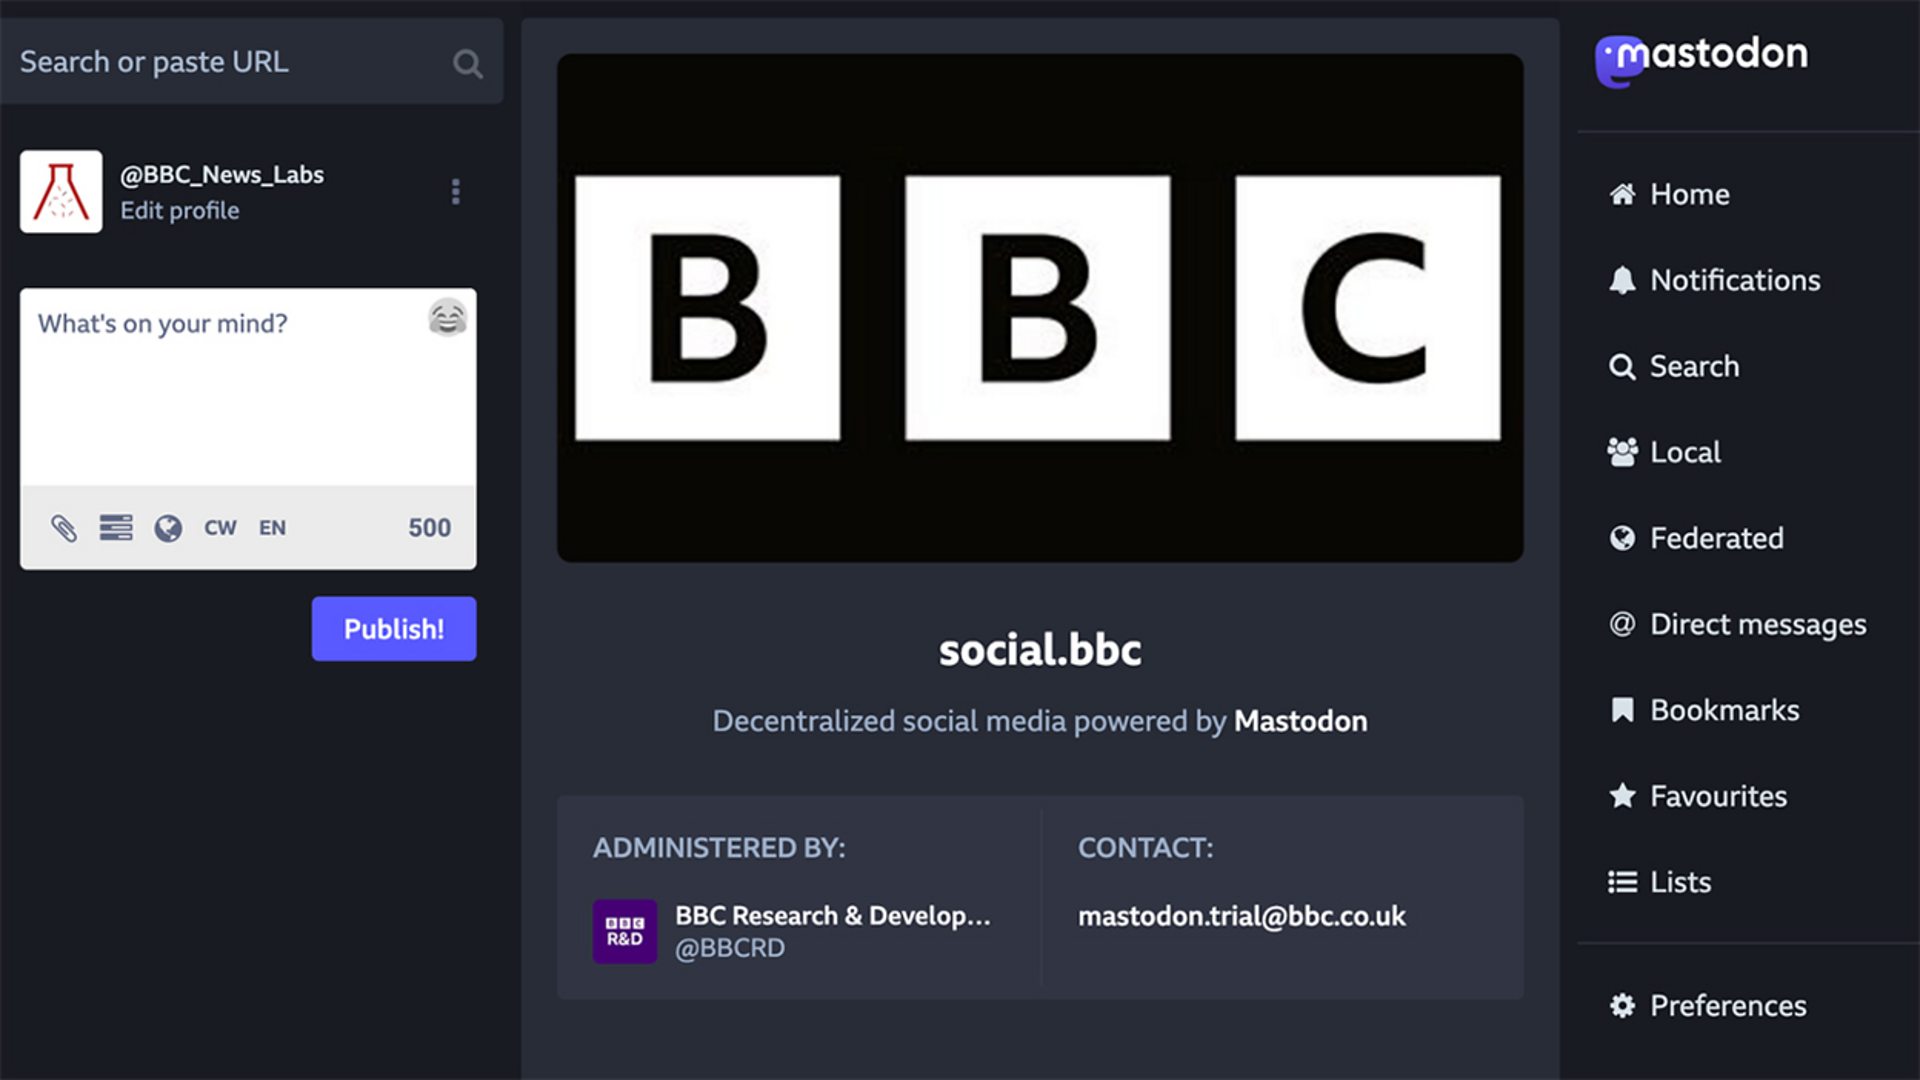View your Bookmarks
This screenshot has width=1920, height=1080.
(x=1725, y=710)
